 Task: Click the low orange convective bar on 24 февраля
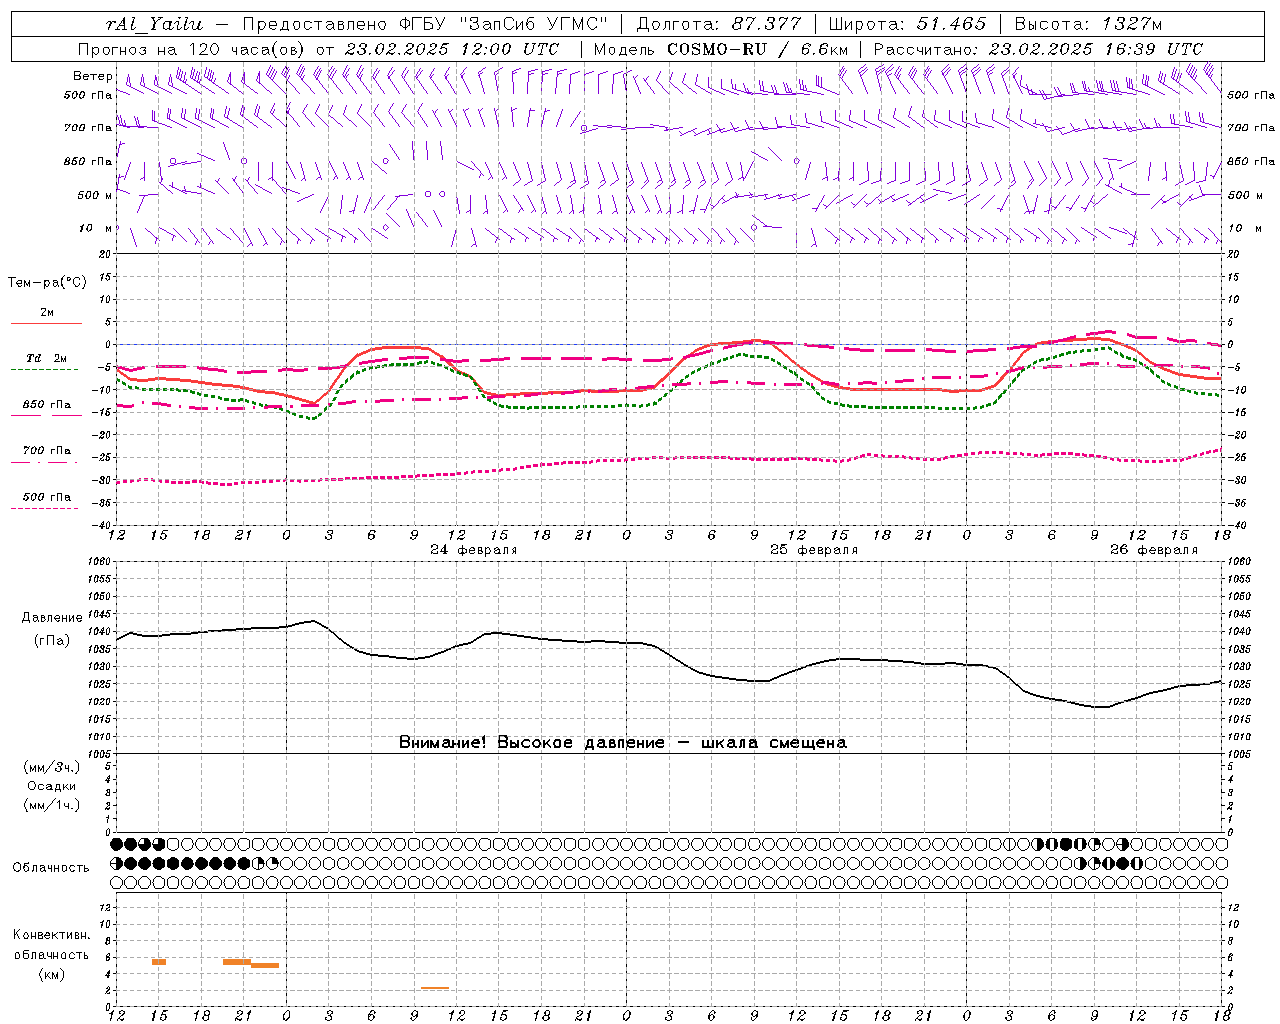(435, 988)
